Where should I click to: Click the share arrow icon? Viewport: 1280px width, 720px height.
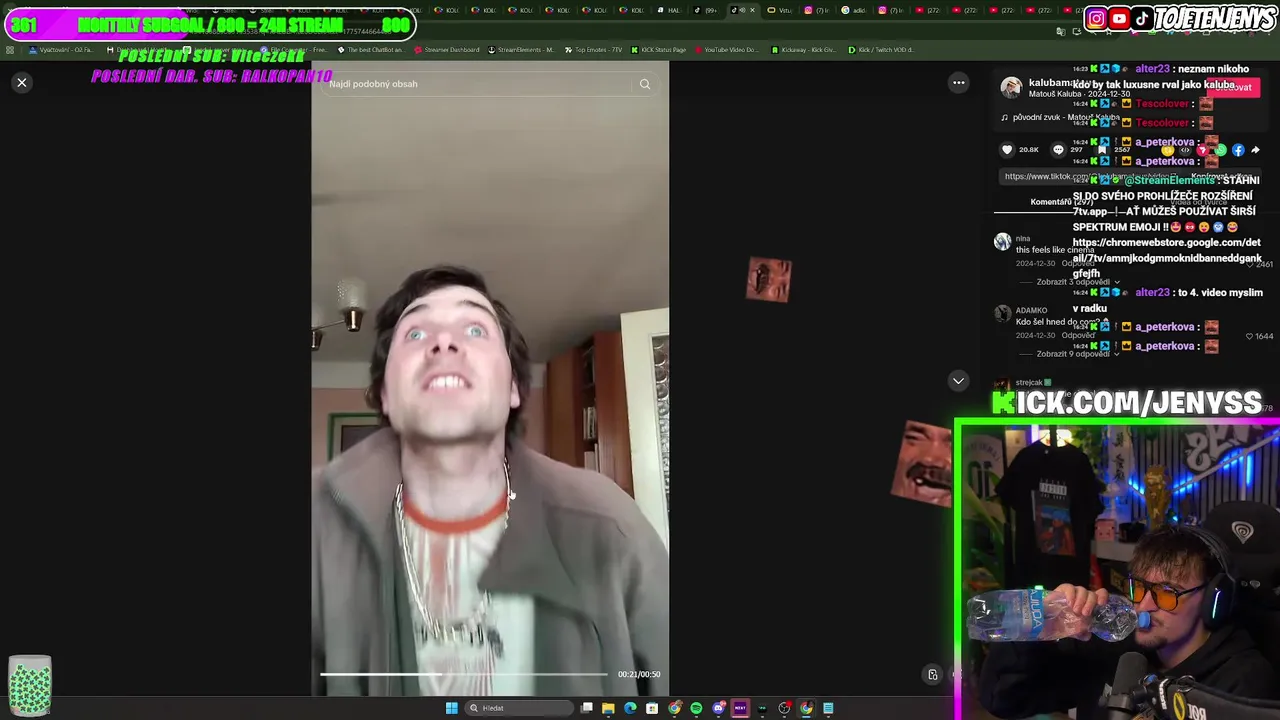(x=1255, y=150)
